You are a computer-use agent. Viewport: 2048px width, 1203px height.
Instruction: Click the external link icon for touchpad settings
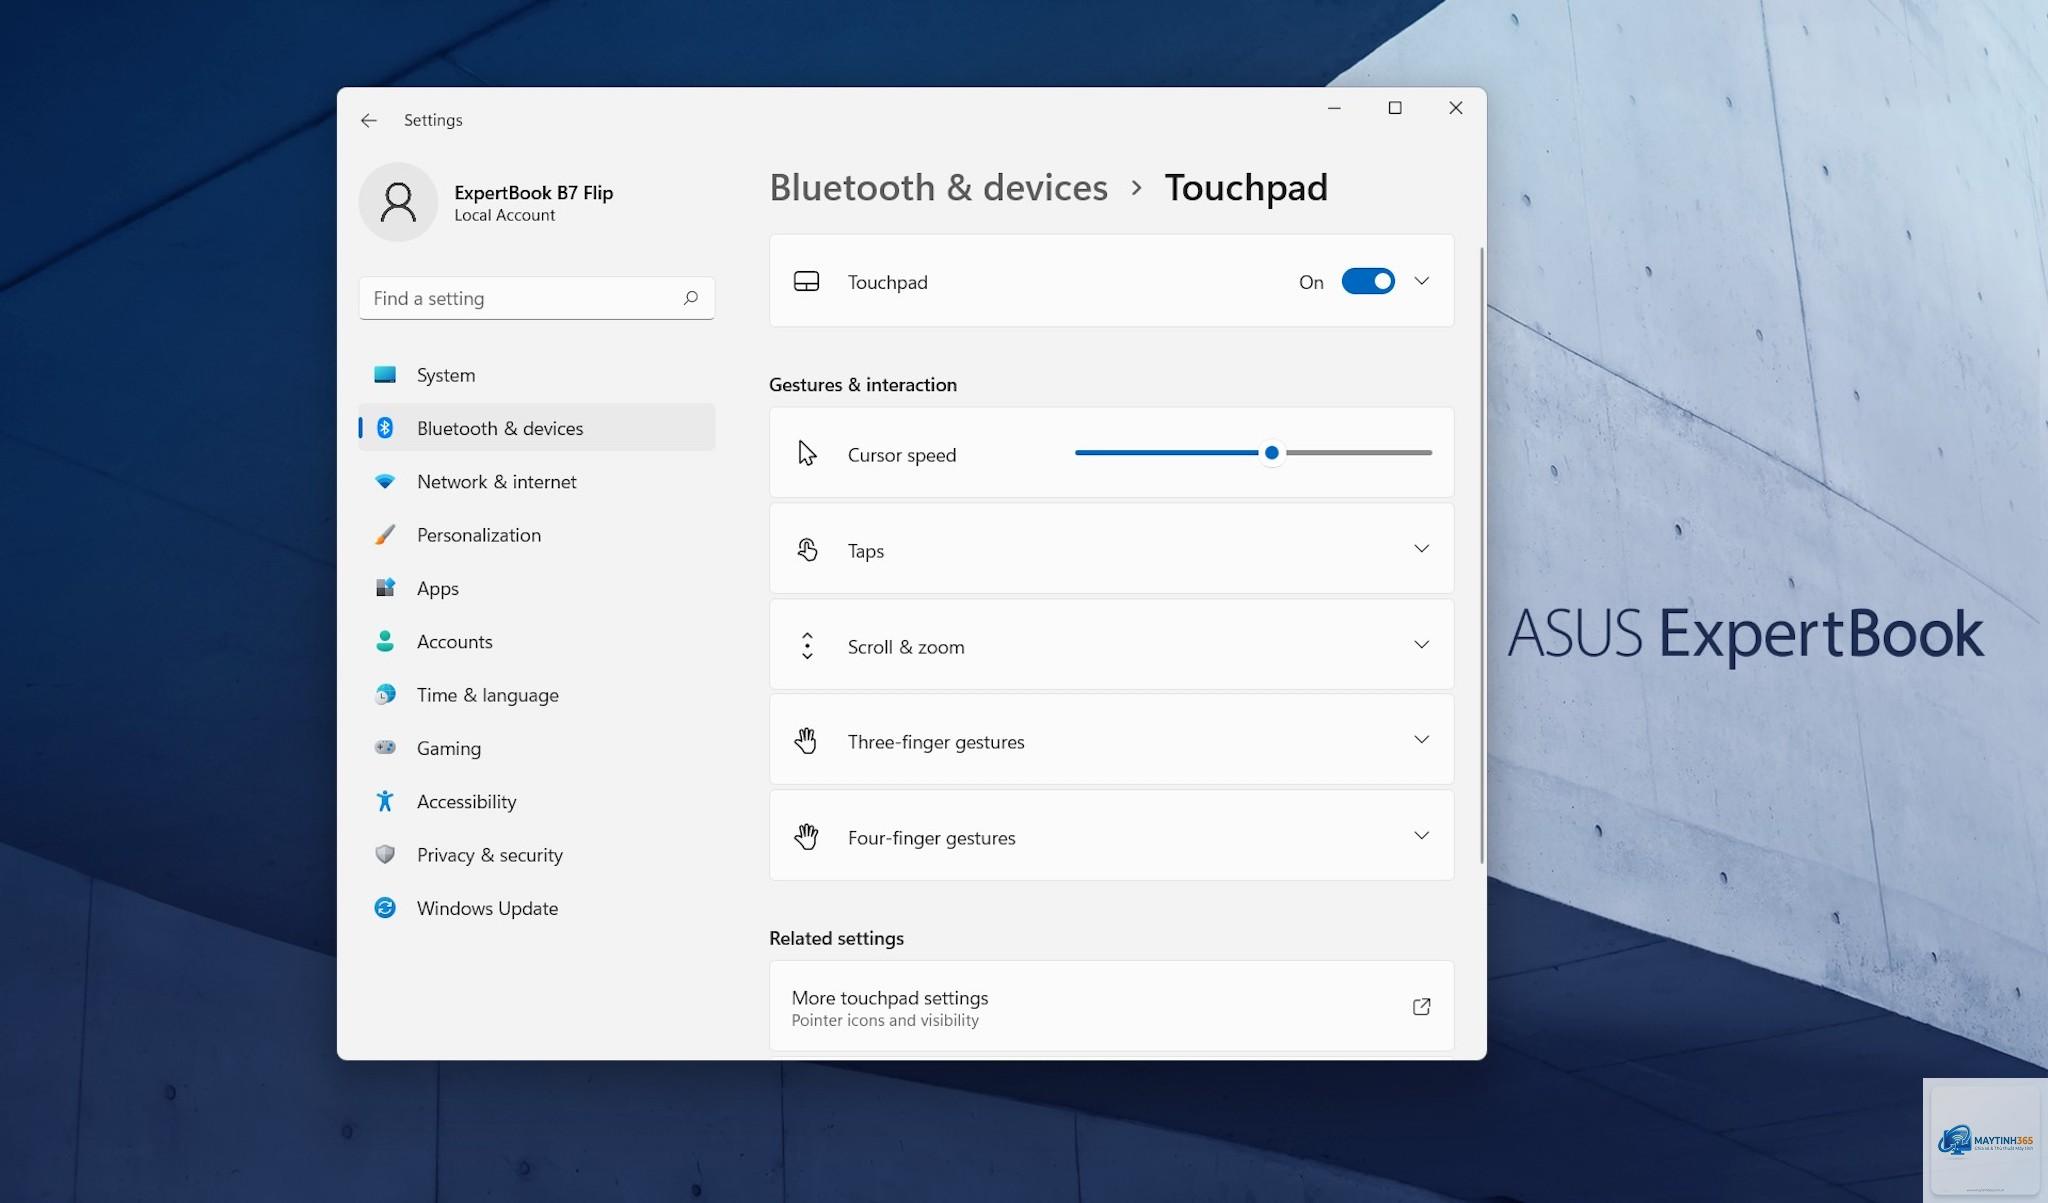click(1421, 1007)
